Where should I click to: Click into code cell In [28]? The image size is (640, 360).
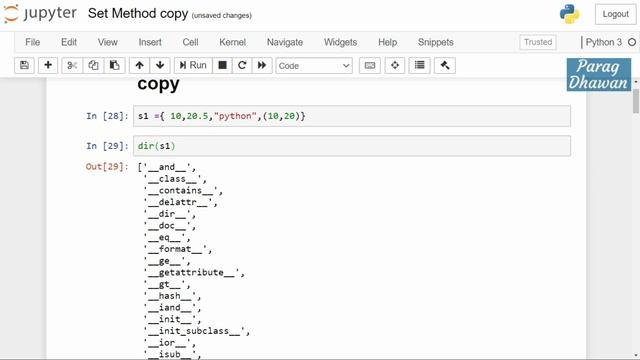tap(352, 116)
